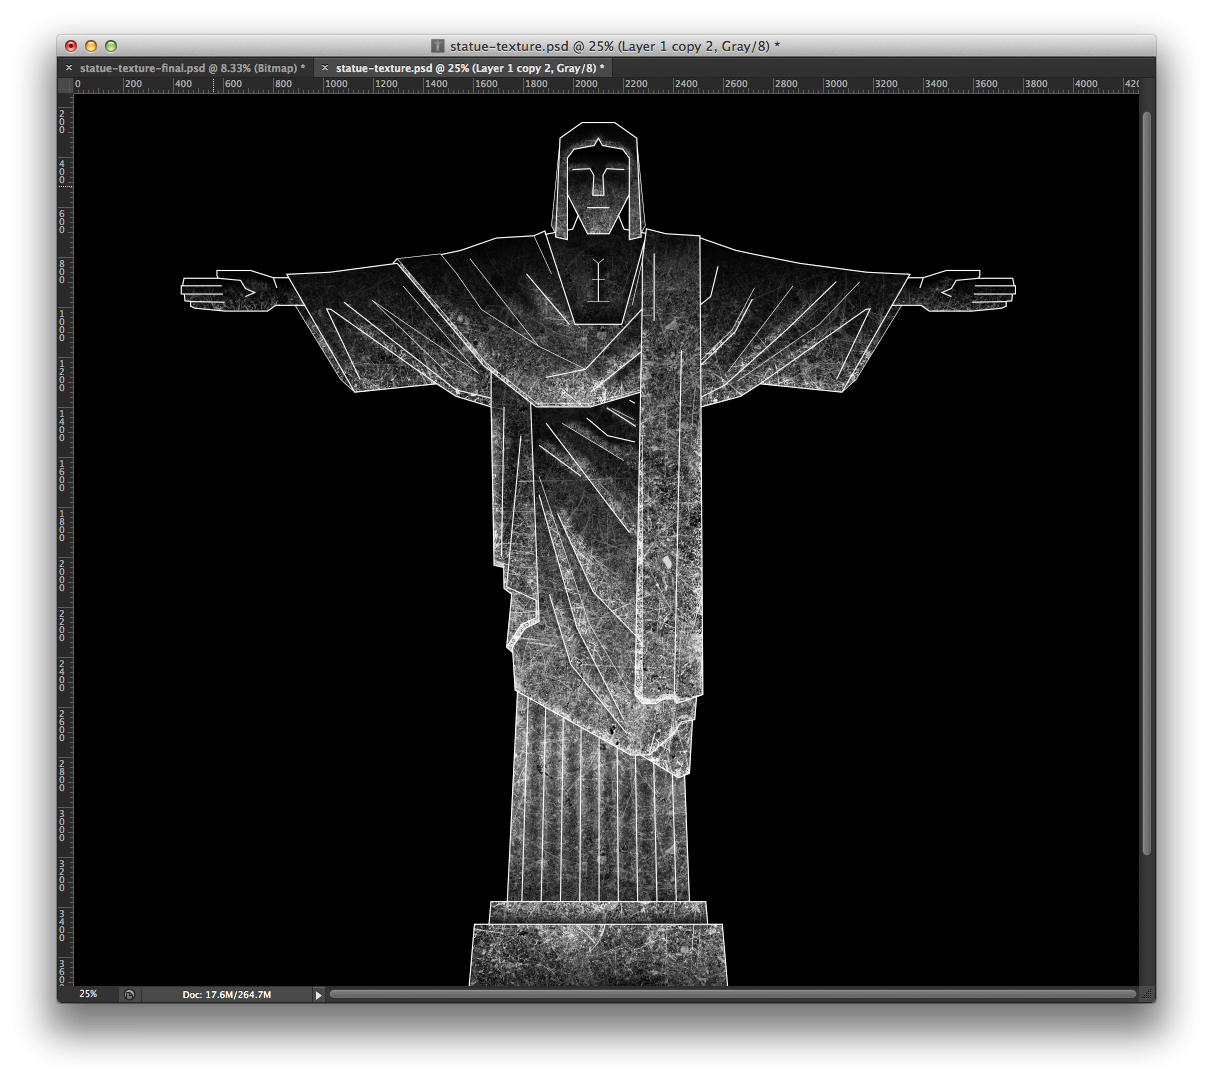
Task: Click the Doc: 17.6M/264.7M status info
Action: click(227, 995)
